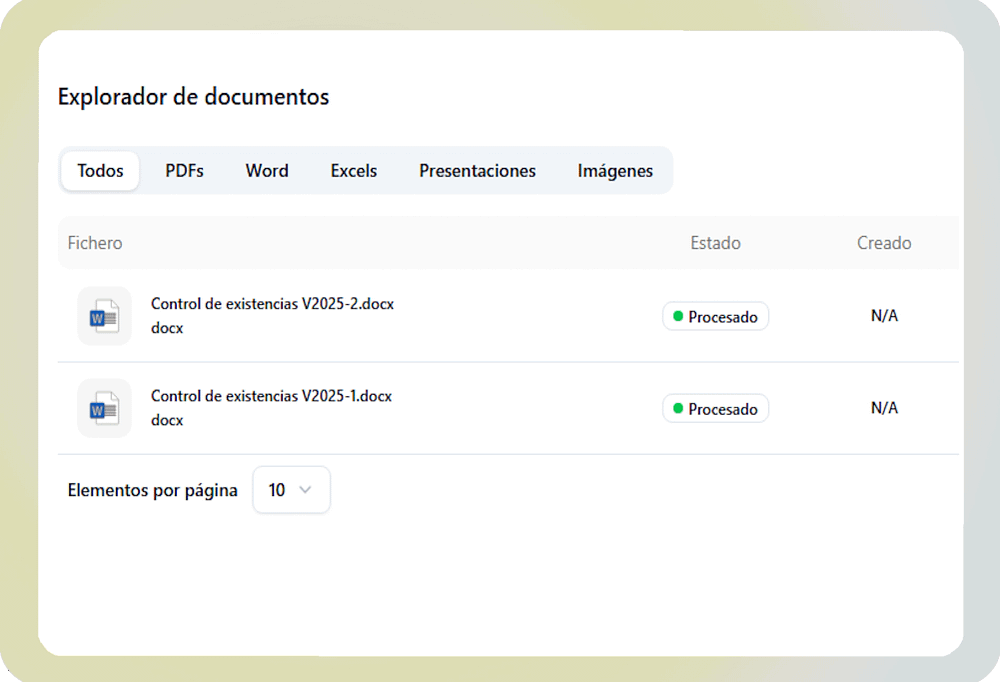The width and height of the screenshot is (1000, 682).
Task: Click the N/A created value for V2025-1
Action: click(x=884, y=408)
